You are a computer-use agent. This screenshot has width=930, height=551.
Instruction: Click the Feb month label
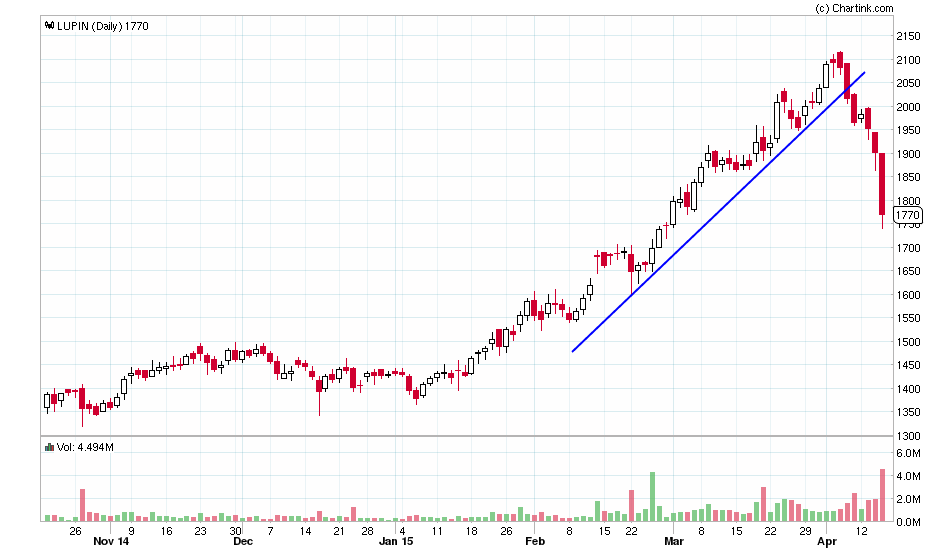[534, 541]
